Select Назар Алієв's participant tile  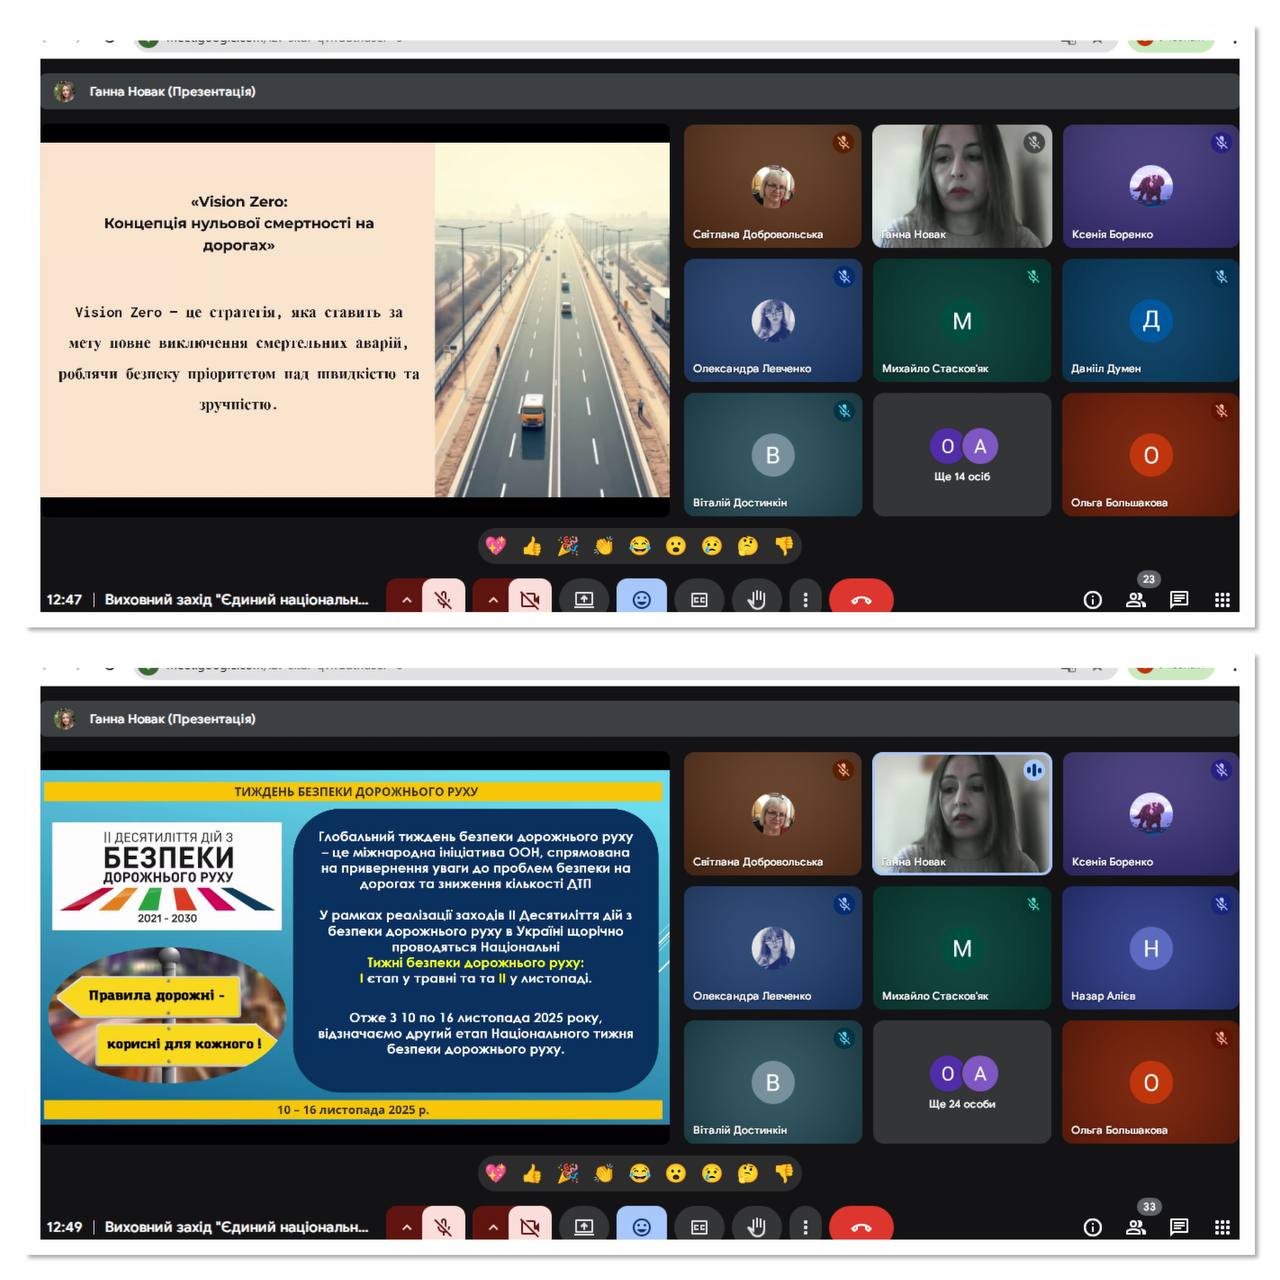click(1150, 948)
